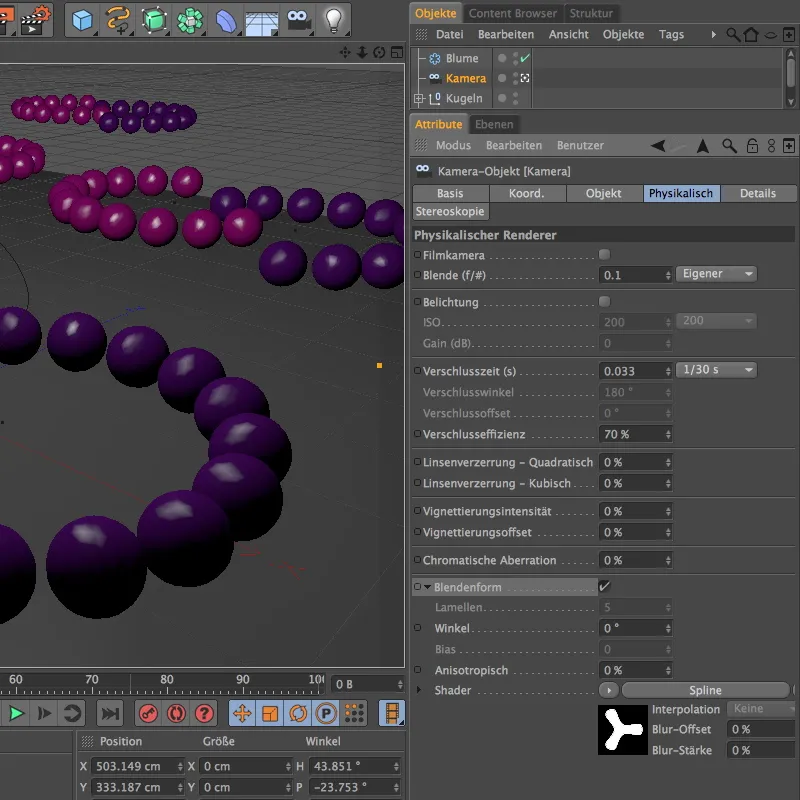Open the Tags menu
Image resolution: width=800 pixels, height=800 pixels.
tap(671, 35)
